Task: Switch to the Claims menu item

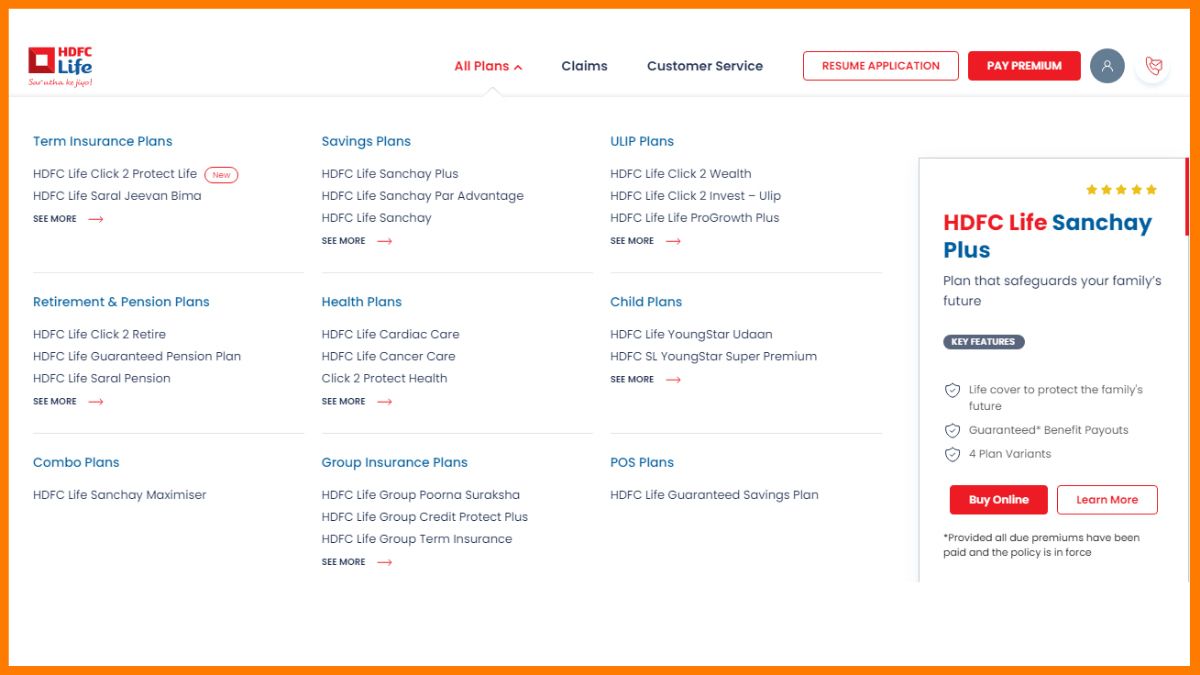Action: pos(584,66)
